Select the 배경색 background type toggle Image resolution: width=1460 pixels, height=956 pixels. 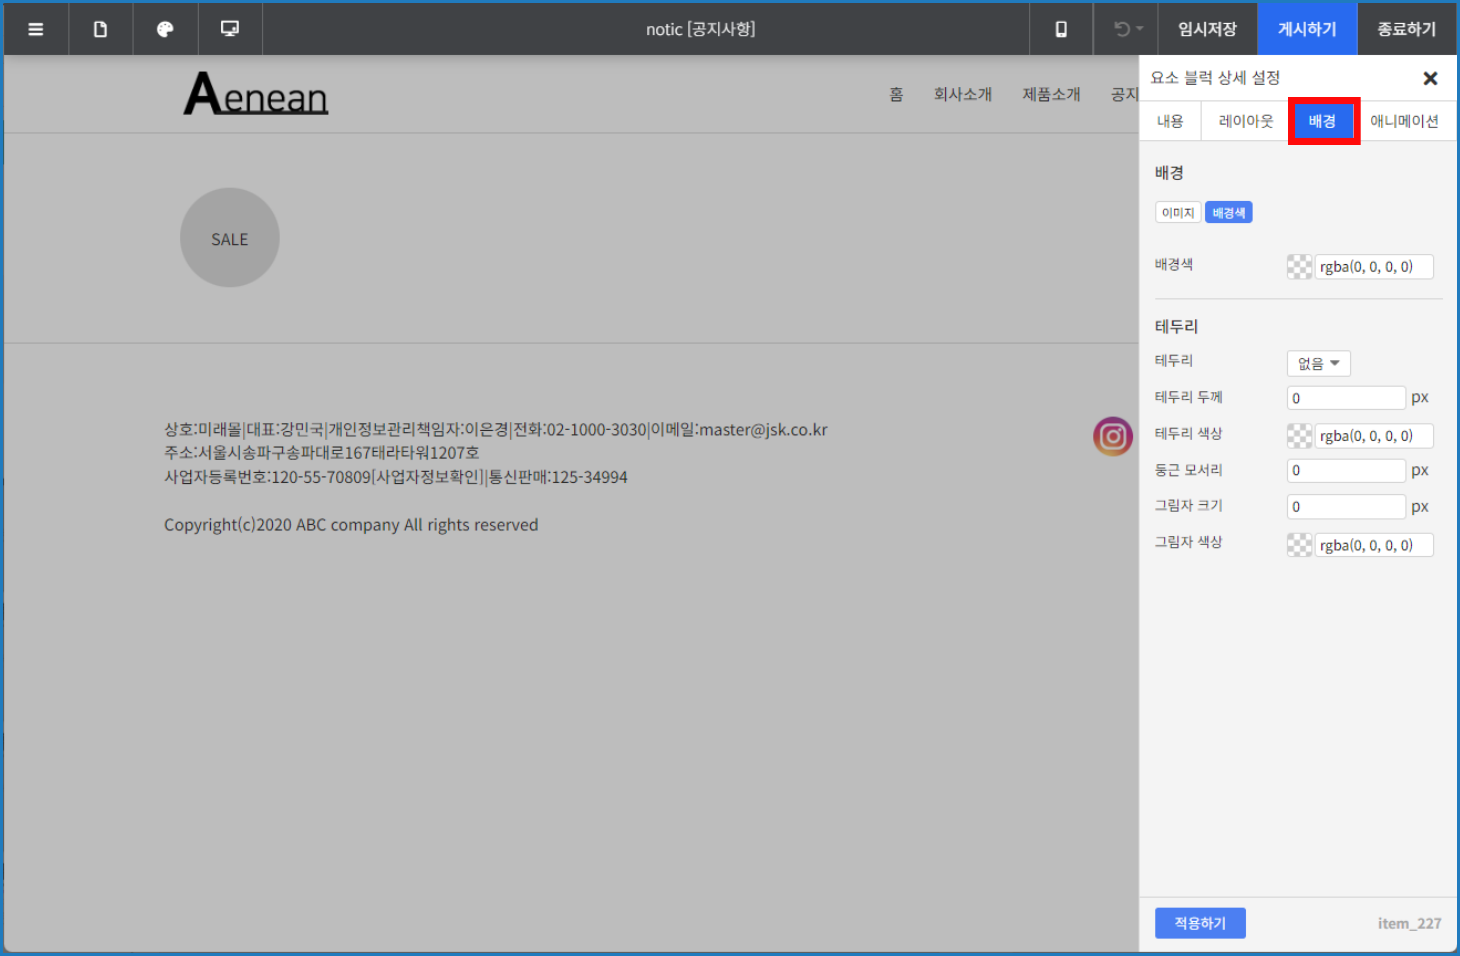click(x=1228, y=213)
